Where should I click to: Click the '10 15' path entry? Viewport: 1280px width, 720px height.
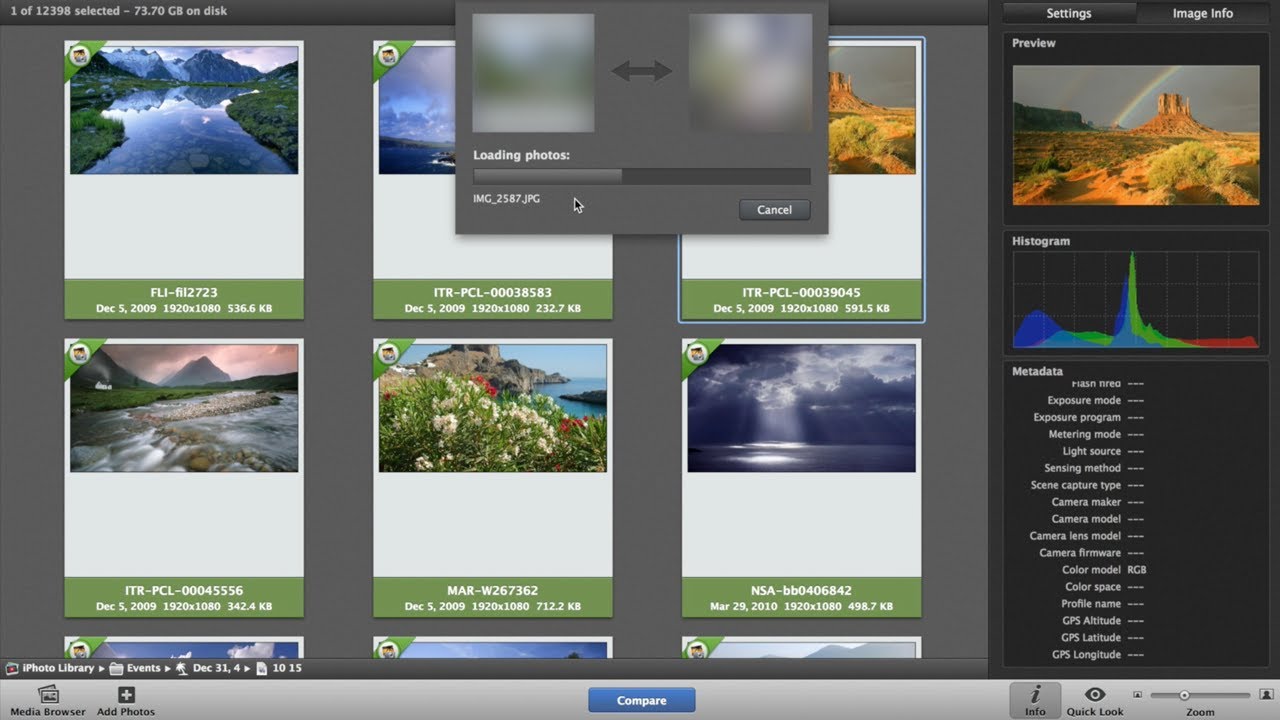[x=287, y=668]
